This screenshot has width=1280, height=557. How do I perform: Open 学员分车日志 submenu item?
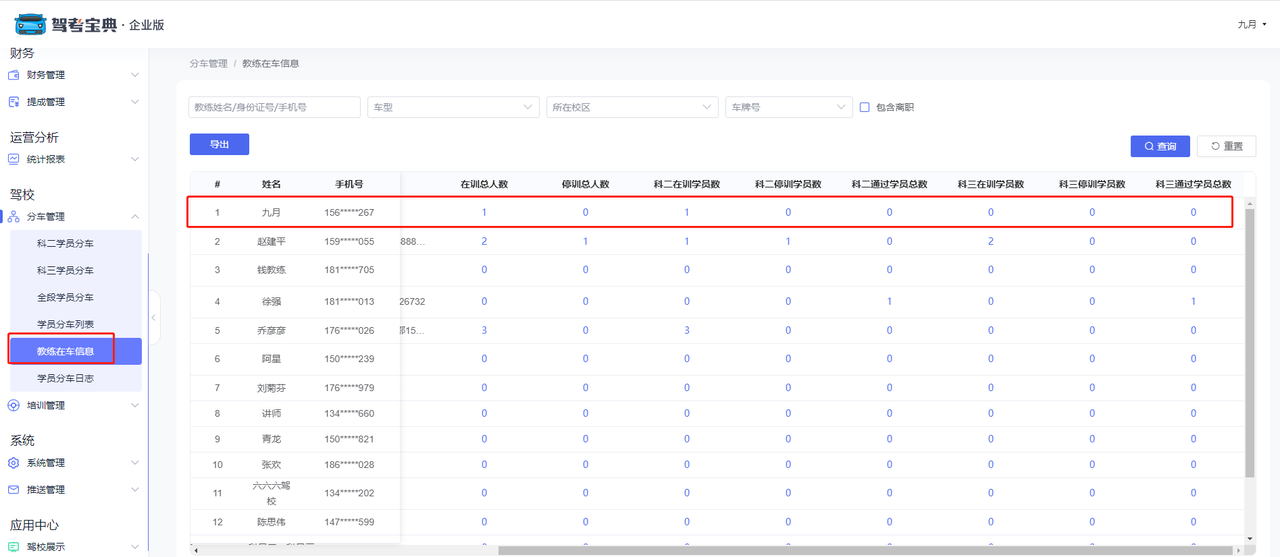click(75, 378)
